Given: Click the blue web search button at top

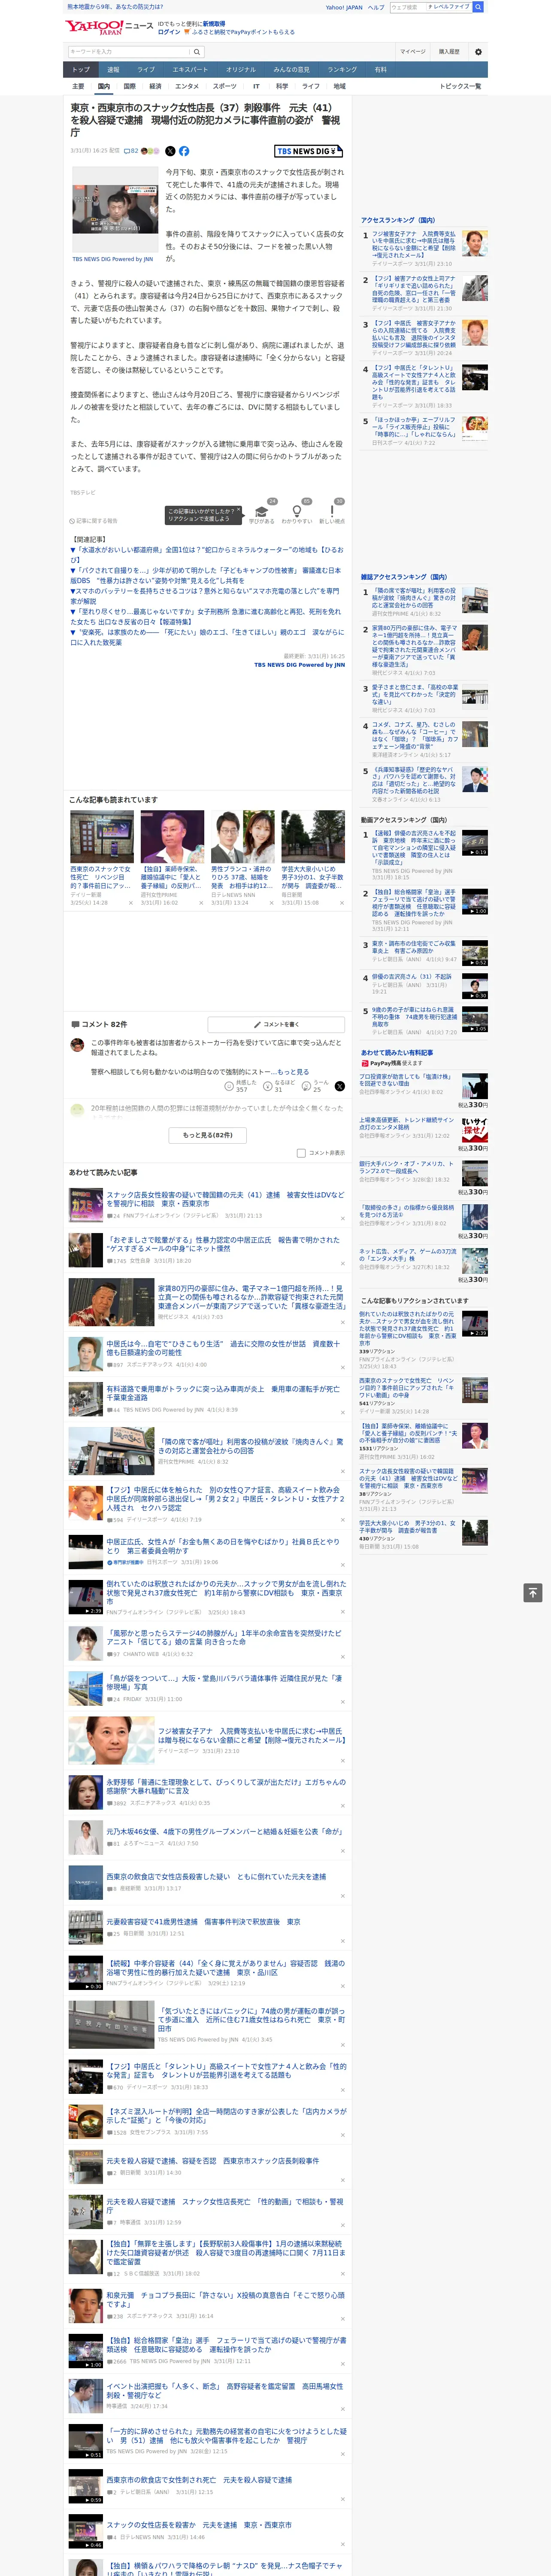Looking at the screenshot, I should click(478, 7).
